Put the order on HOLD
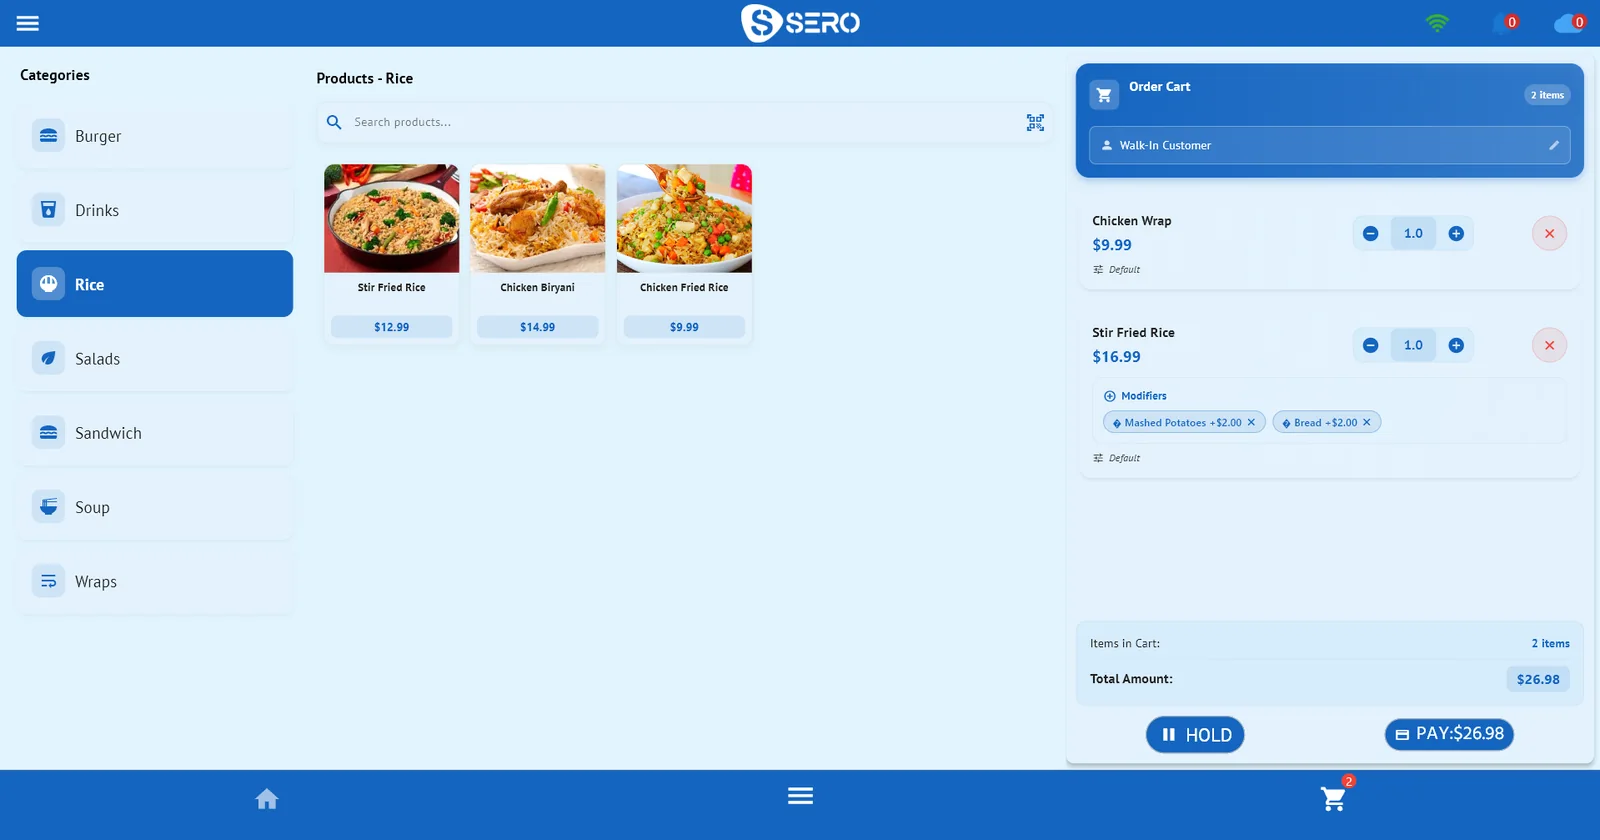This screenshot has height=840, width=1600. [1195, 735]
